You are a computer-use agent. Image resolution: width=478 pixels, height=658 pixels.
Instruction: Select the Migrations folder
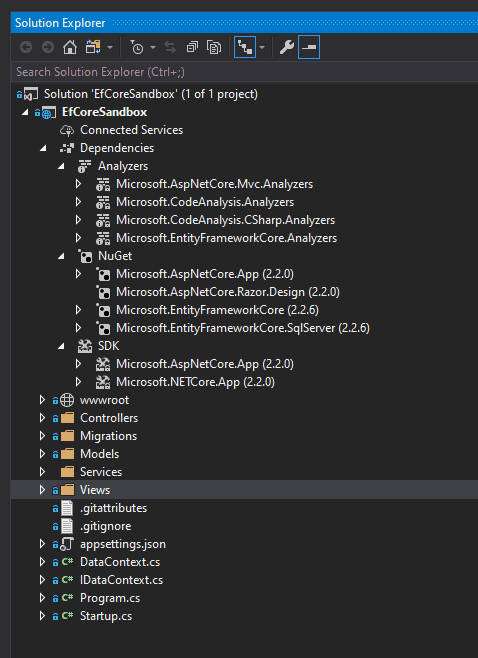click(108, 436)
